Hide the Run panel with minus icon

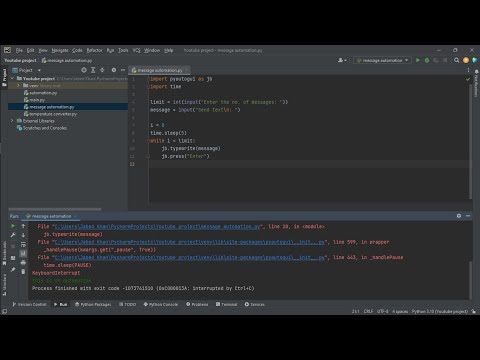(468, 216)
